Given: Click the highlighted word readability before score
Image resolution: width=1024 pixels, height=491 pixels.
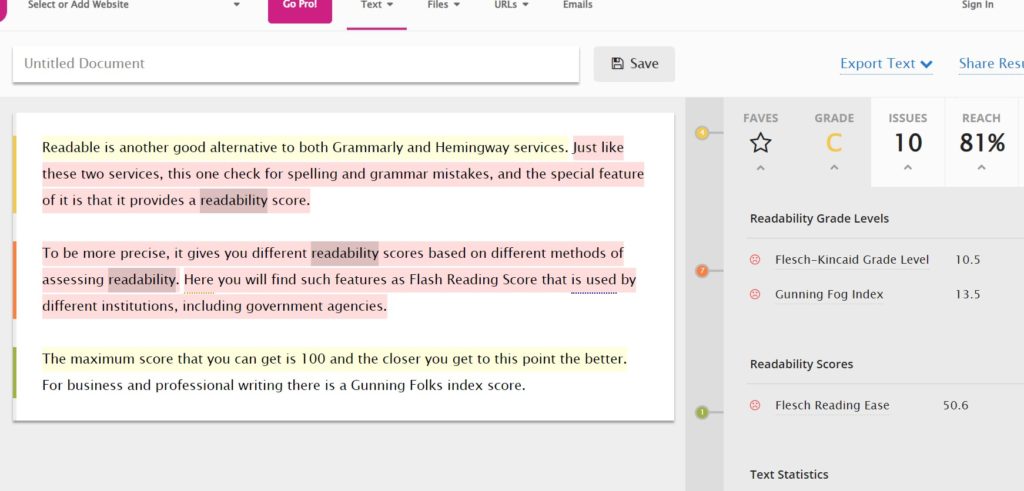Looking at the screenshot, I should pyautogui.click(x=234, y=201).
